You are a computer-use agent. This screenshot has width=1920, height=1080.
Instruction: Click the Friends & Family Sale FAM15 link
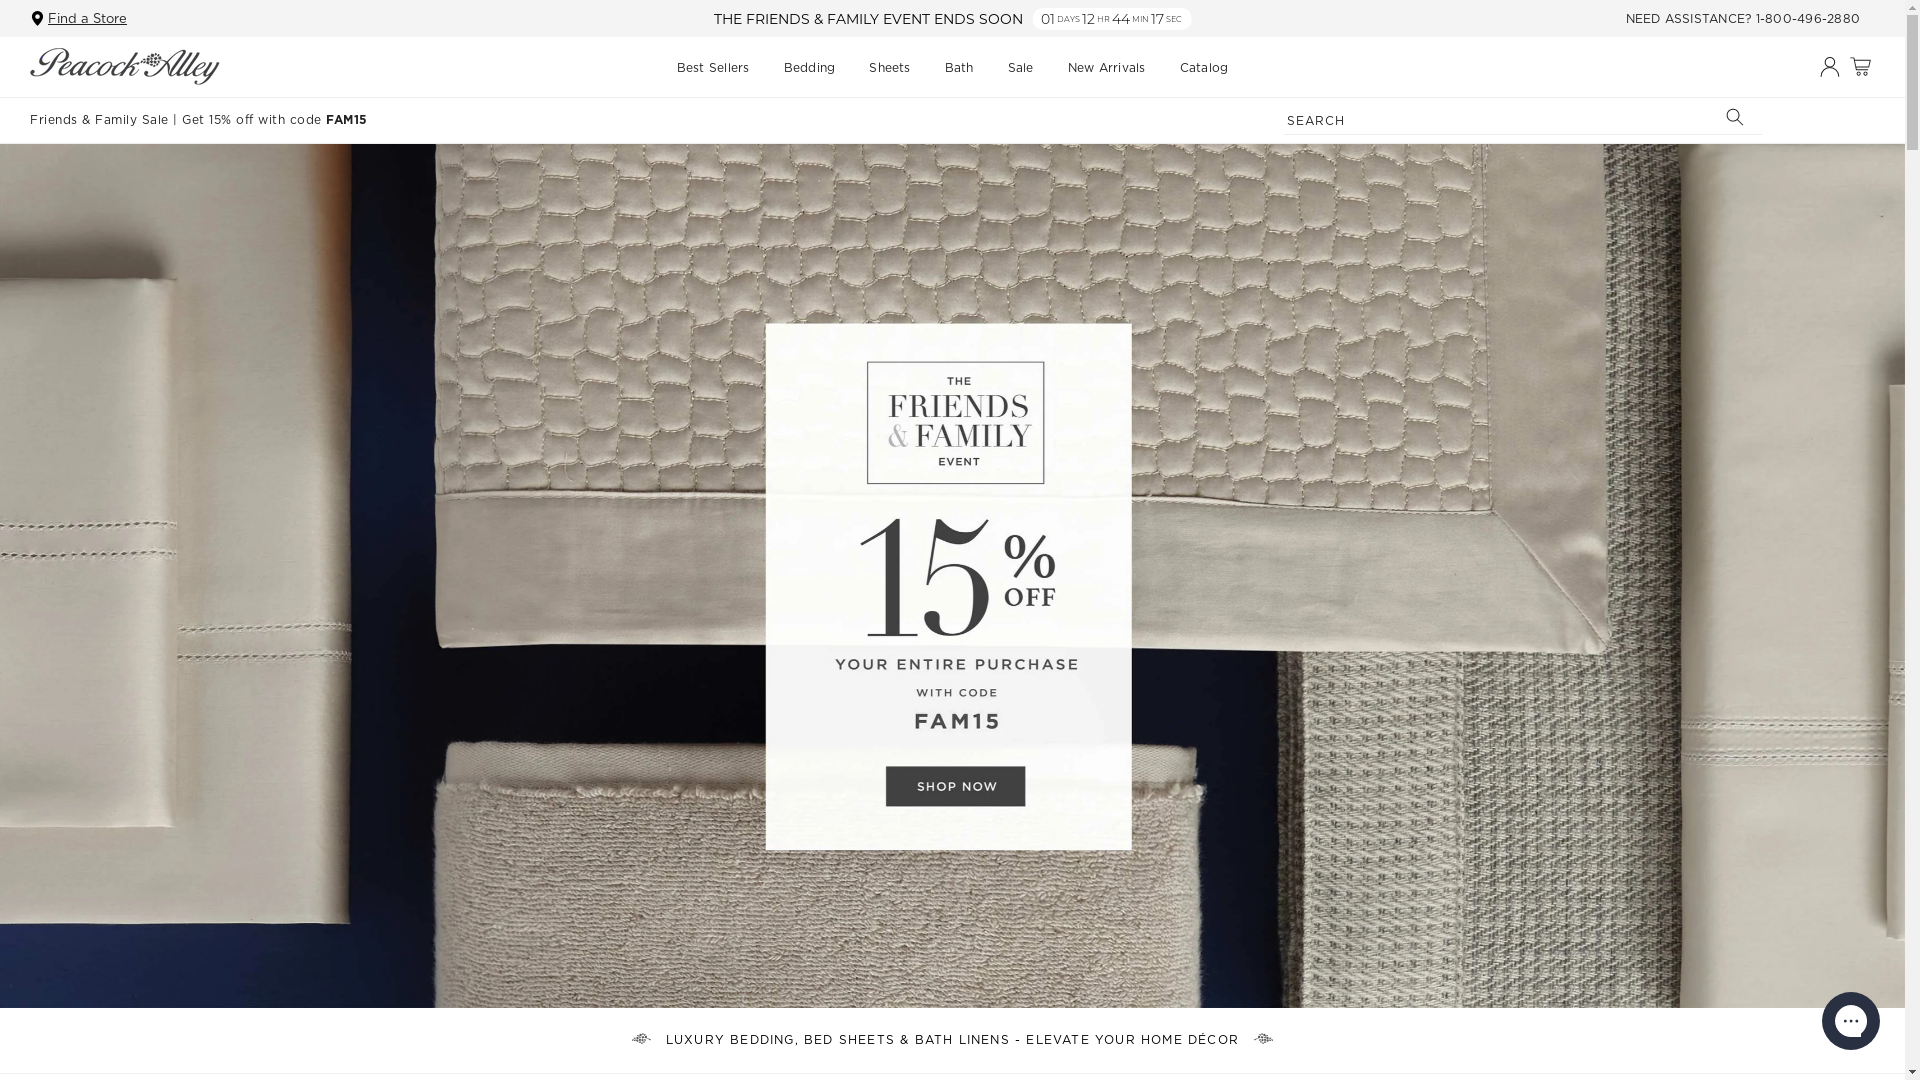[x=198, y=120]
